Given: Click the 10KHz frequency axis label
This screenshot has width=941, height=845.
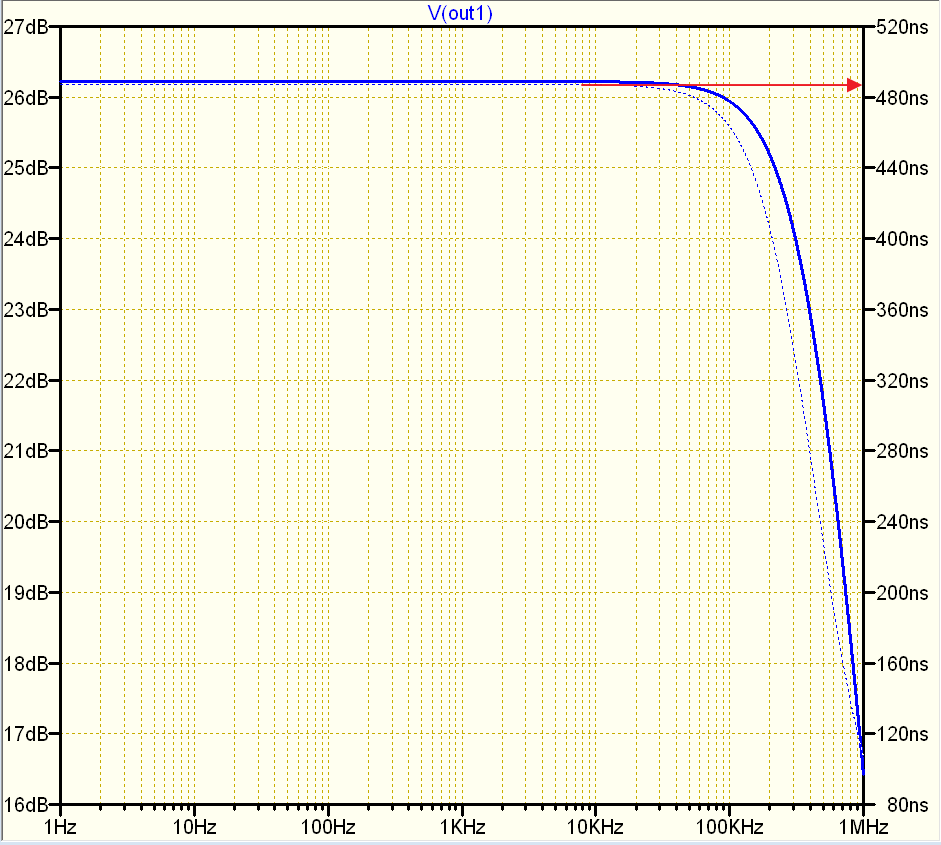Looking at the screenshot, I should 595,827.
